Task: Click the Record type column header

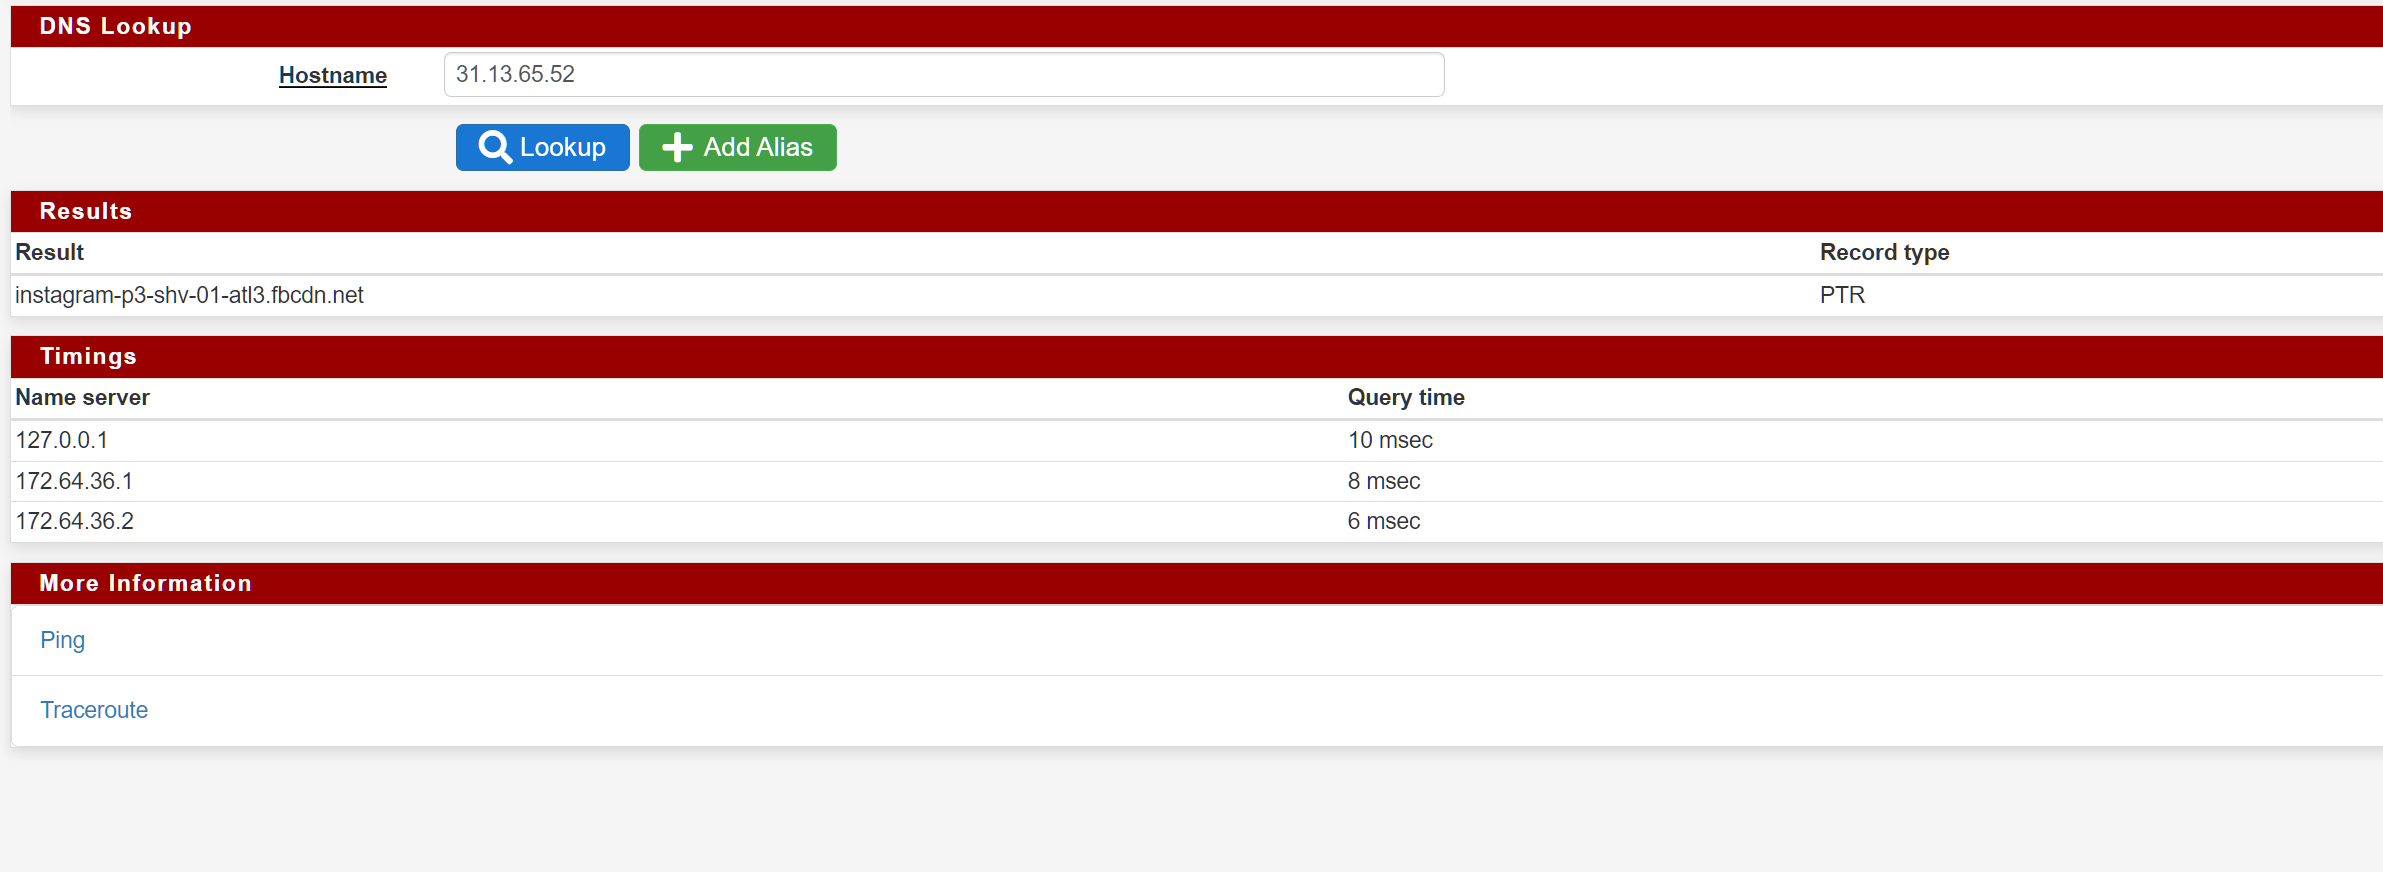Action: [1884, 252]
